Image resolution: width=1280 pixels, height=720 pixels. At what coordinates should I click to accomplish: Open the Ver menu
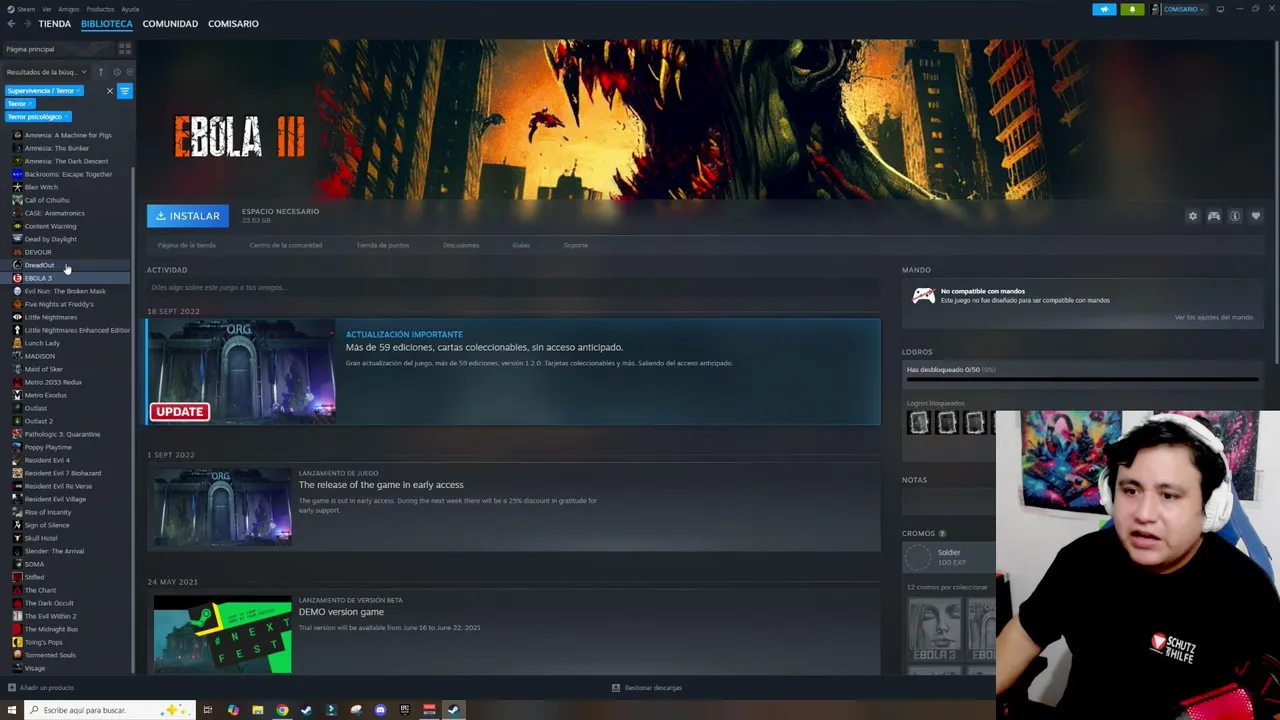(47, 9)
